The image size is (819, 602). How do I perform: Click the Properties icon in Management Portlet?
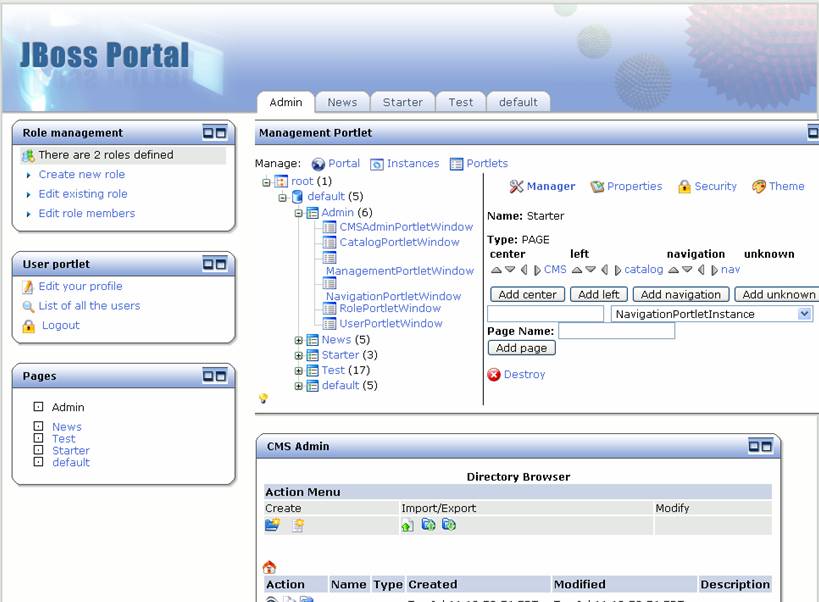597,186
